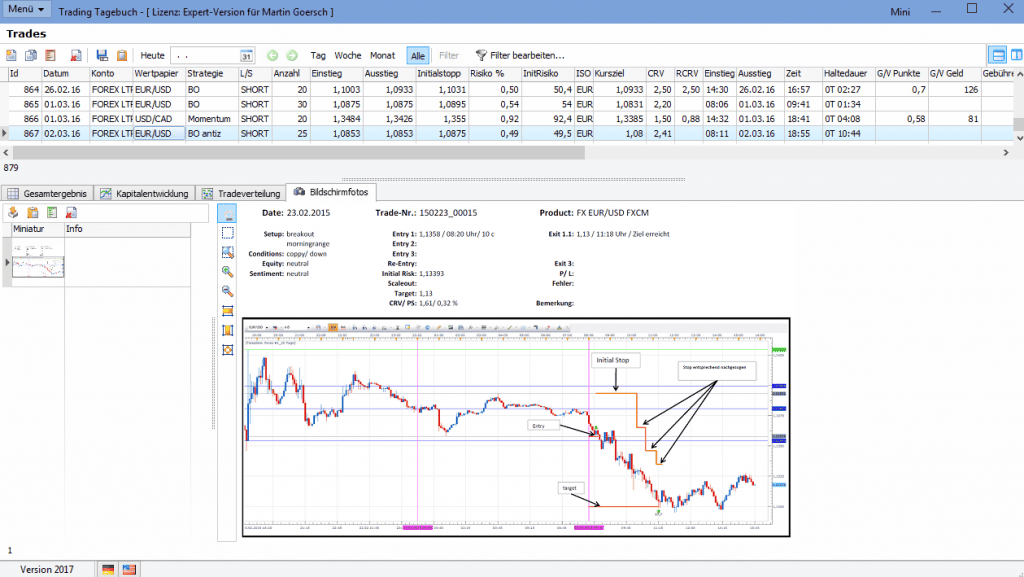Switch language using the US flag icon
1024x577 pixels.
(127, 569)
